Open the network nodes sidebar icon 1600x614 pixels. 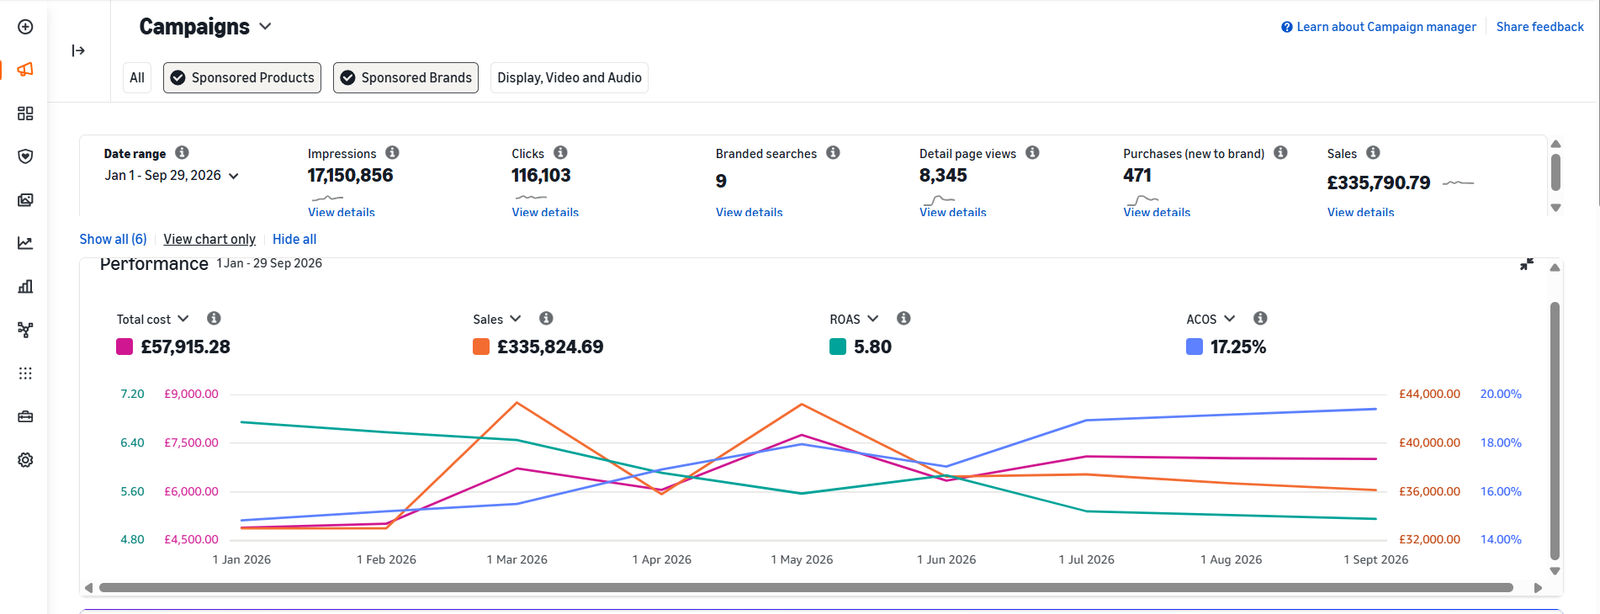(25, 329)
